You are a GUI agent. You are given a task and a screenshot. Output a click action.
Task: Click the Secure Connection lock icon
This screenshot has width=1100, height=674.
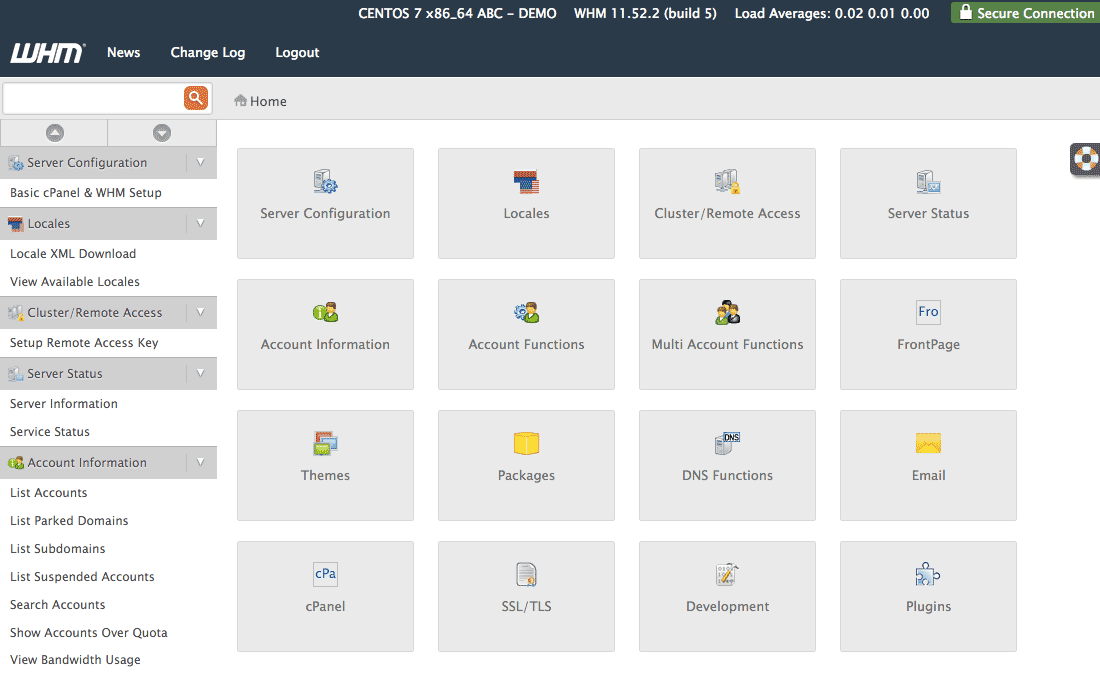(x=966, y=12)
